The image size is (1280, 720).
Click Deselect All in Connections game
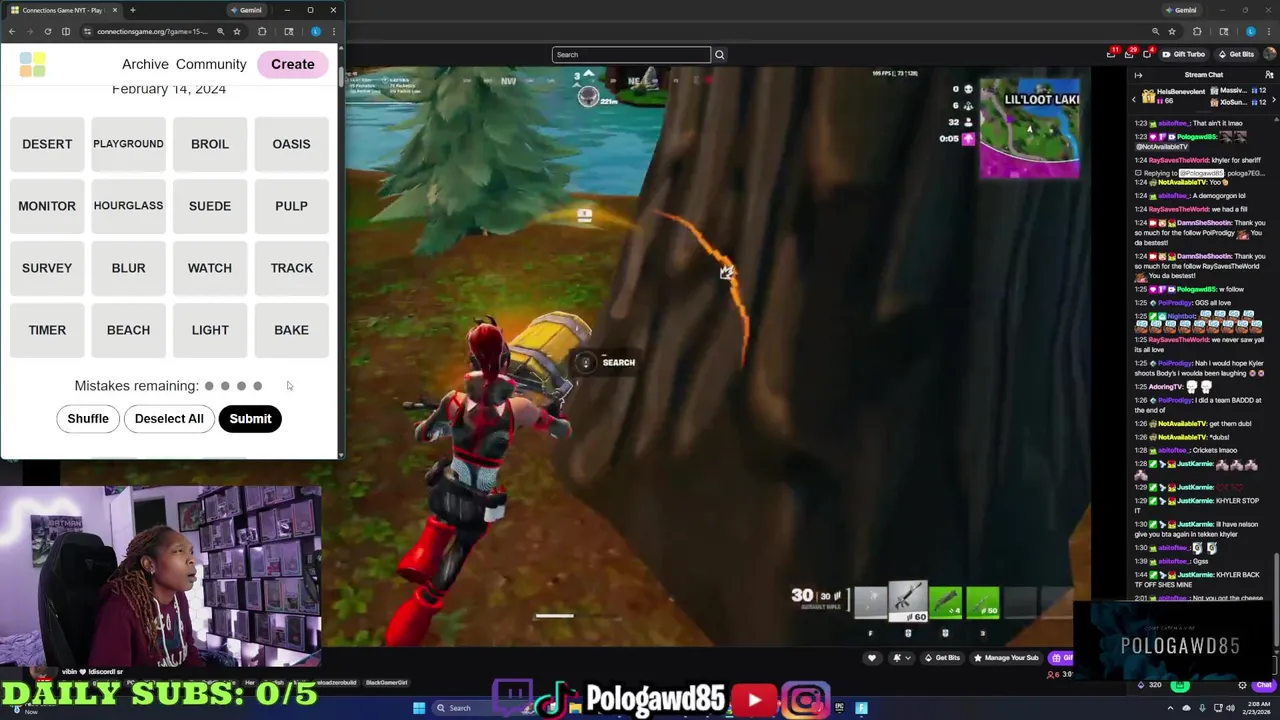click(x=169, y=419)
